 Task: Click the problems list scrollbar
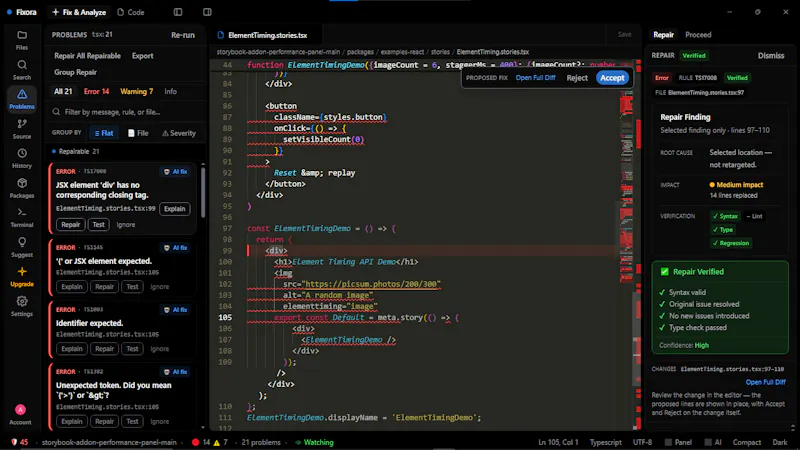click(x=203, y=191)
